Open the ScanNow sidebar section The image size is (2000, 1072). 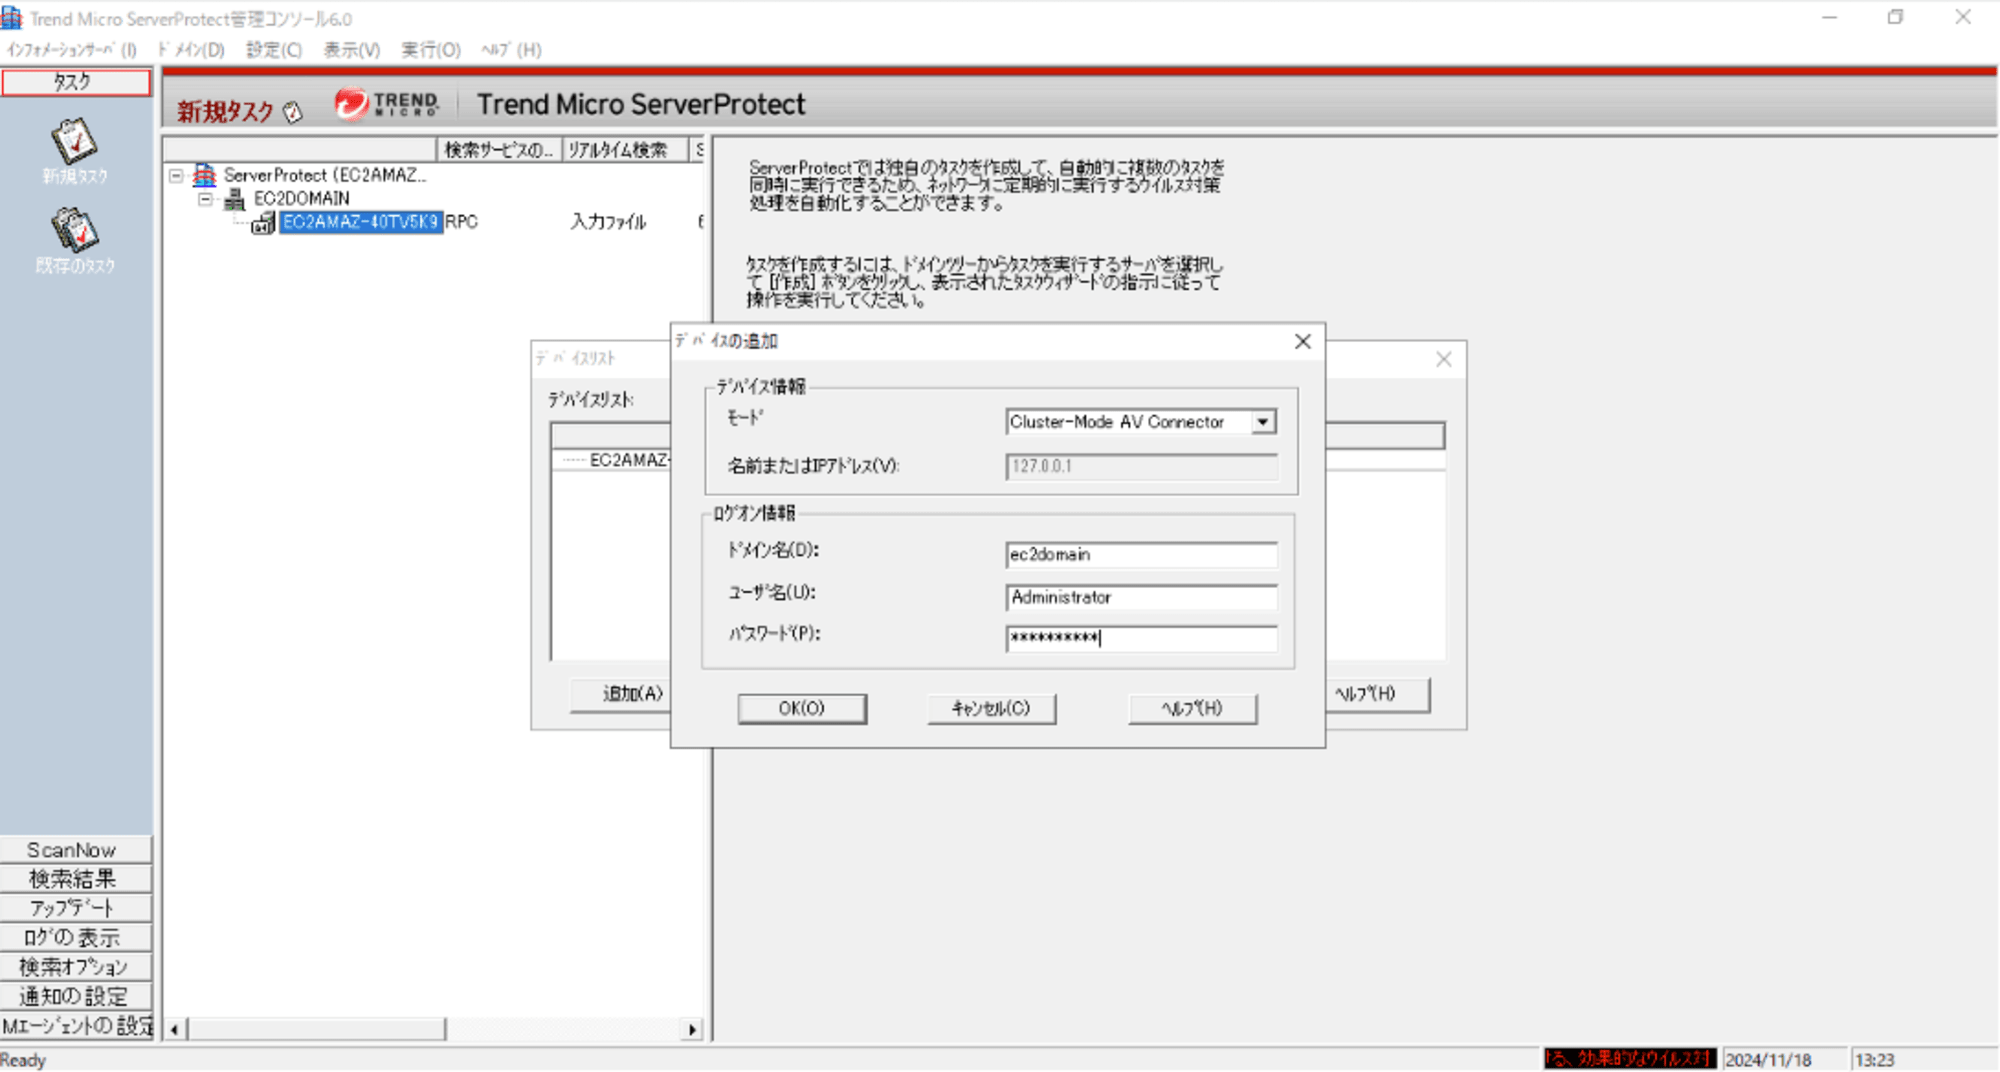click(76, 850)
